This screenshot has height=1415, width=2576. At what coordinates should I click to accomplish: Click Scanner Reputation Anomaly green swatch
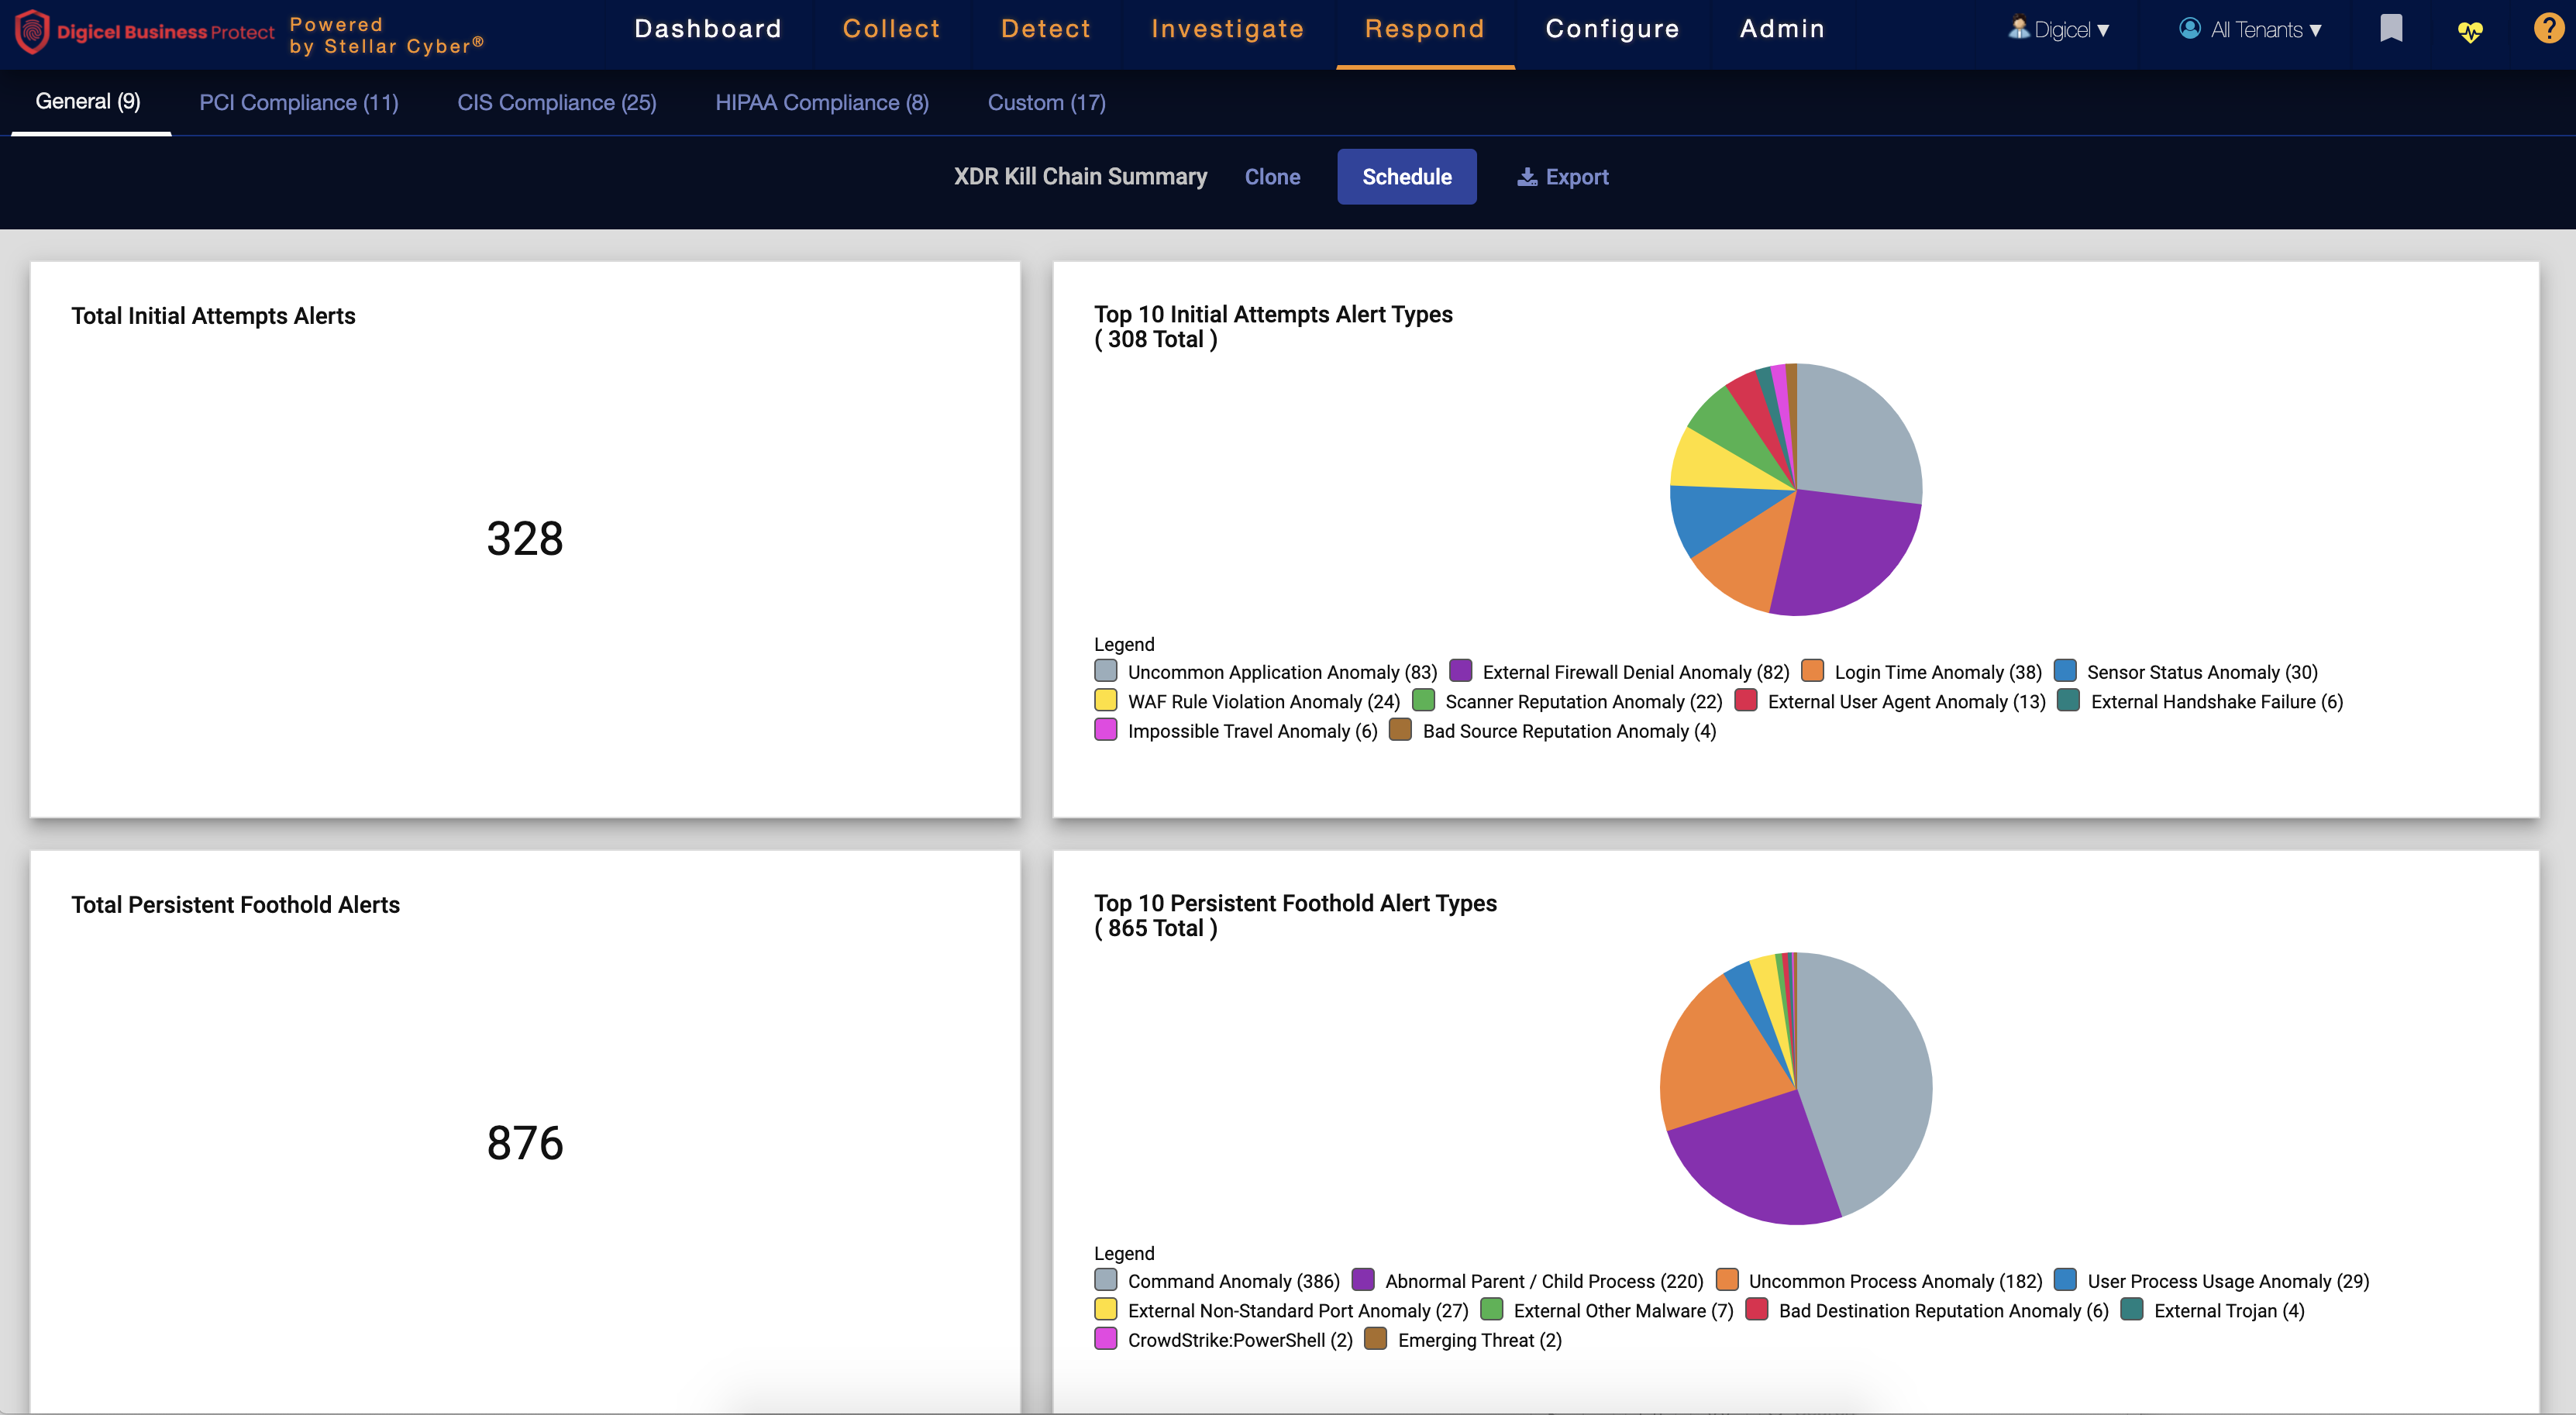click(1423, 700)
